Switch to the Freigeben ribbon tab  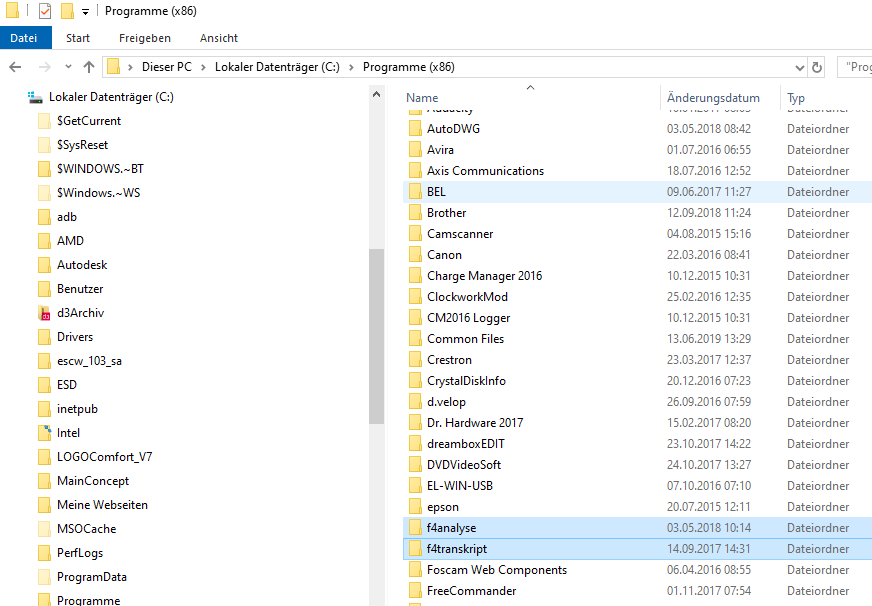coord(145,37)
